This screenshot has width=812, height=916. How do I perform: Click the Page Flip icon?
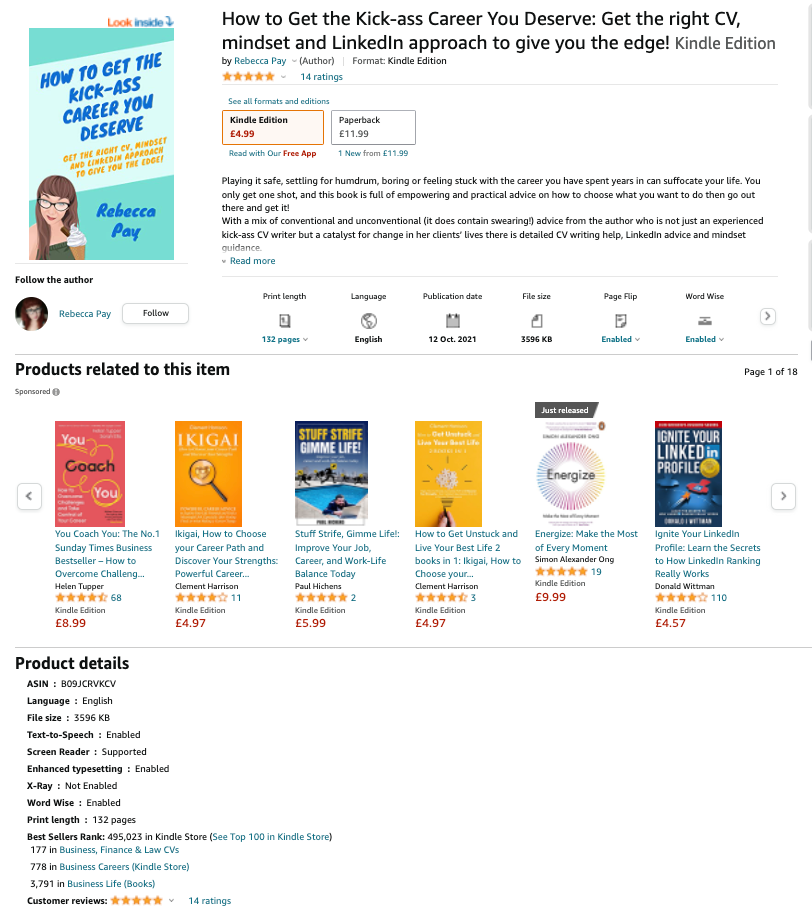pos(621,321)
